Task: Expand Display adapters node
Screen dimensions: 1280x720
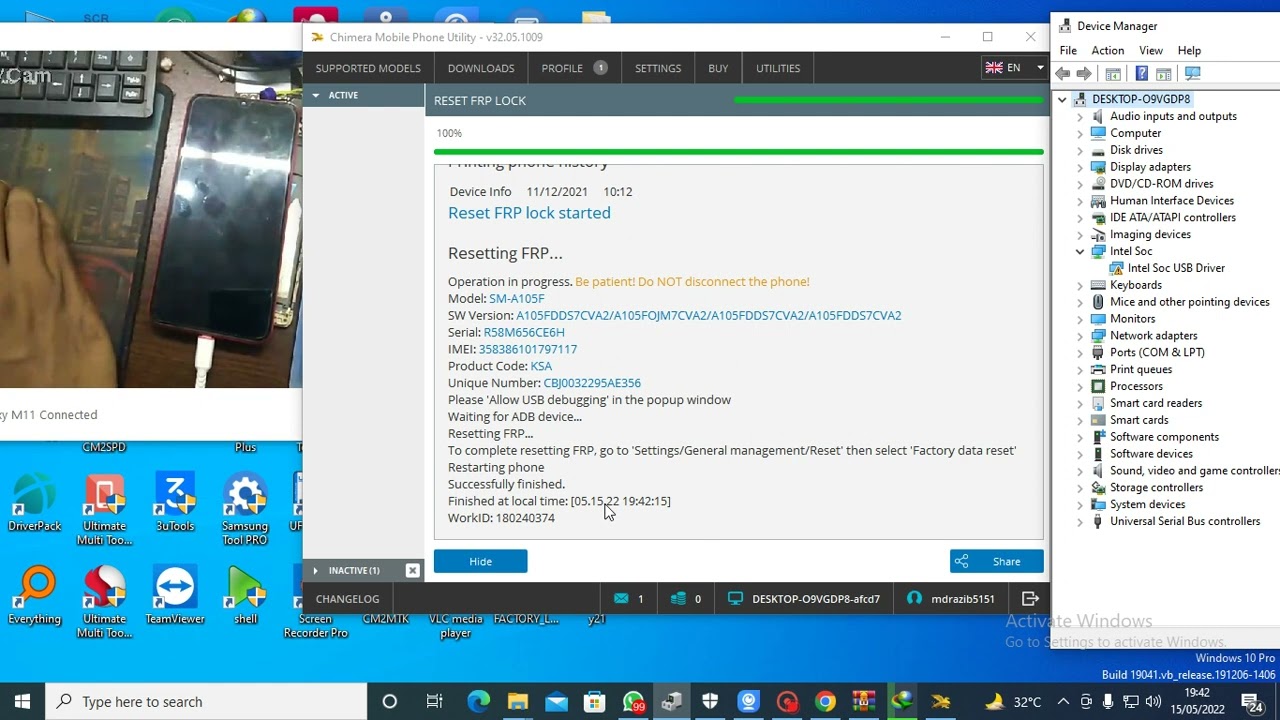Action: pyautogui.click(x=1080, y=167)
